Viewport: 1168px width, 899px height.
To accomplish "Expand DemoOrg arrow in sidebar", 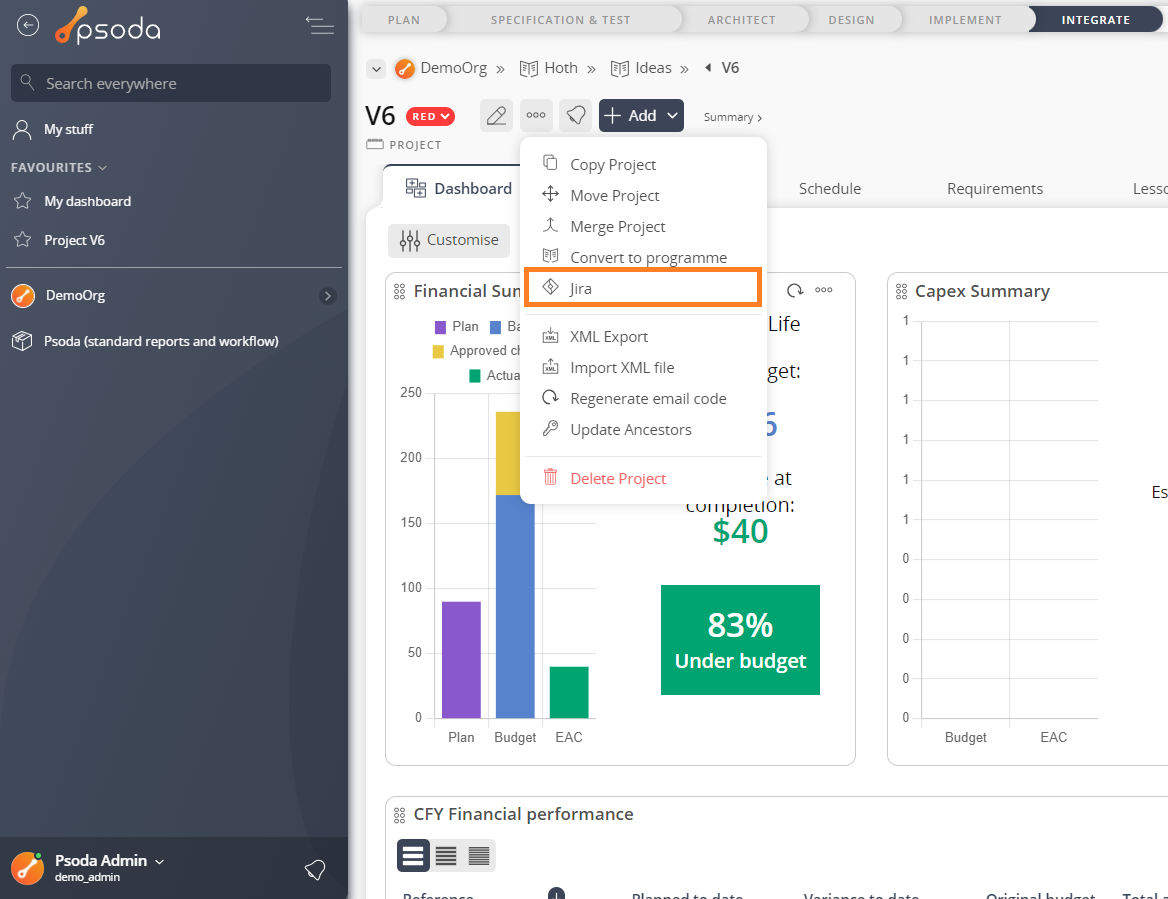I will pyautogui.click(x=327, y=296).
